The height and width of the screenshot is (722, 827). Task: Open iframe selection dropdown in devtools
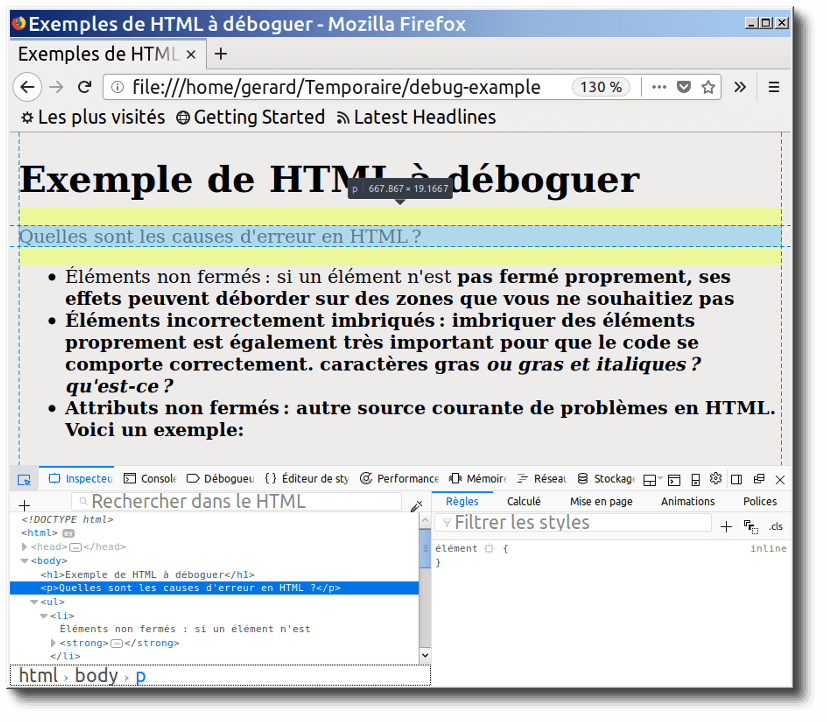[652, 480]
